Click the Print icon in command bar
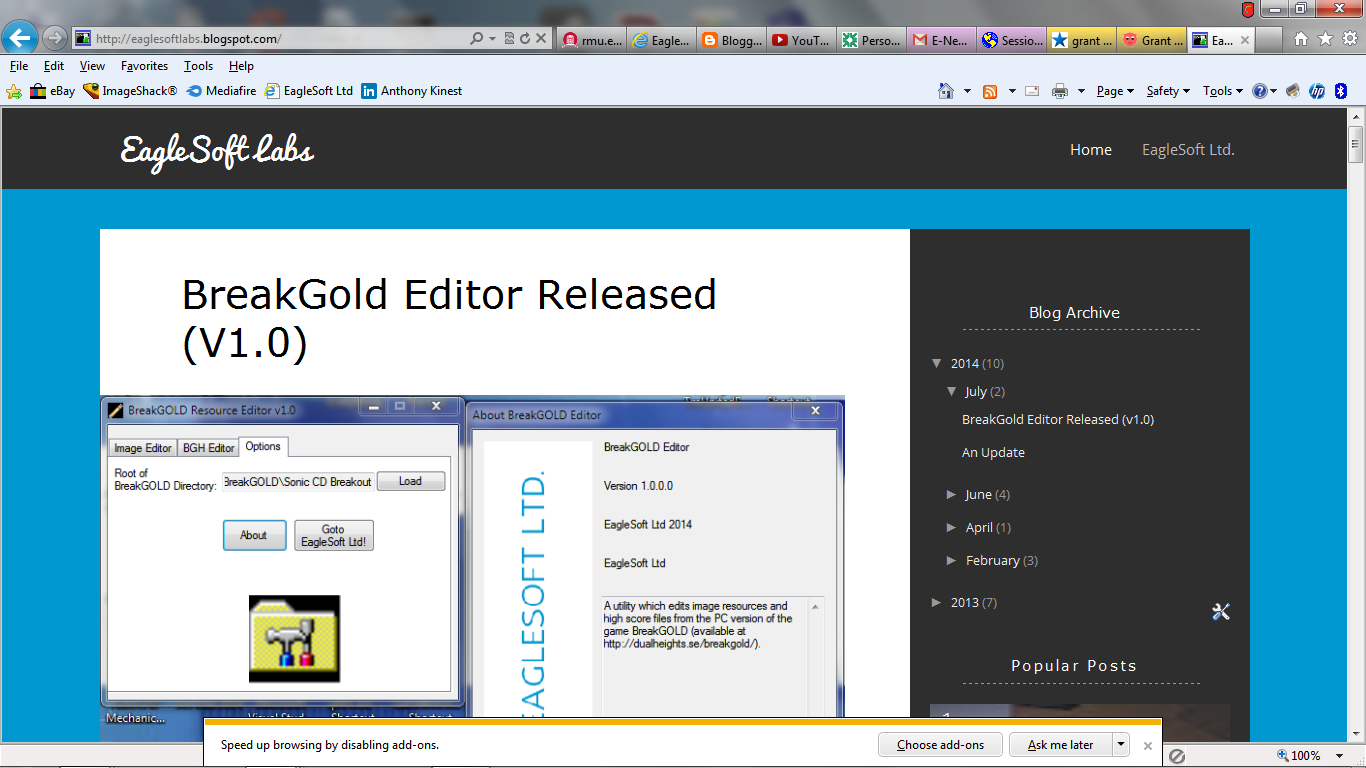The height and width of the screenshot is (768, 1366). tap(1060, 91)
